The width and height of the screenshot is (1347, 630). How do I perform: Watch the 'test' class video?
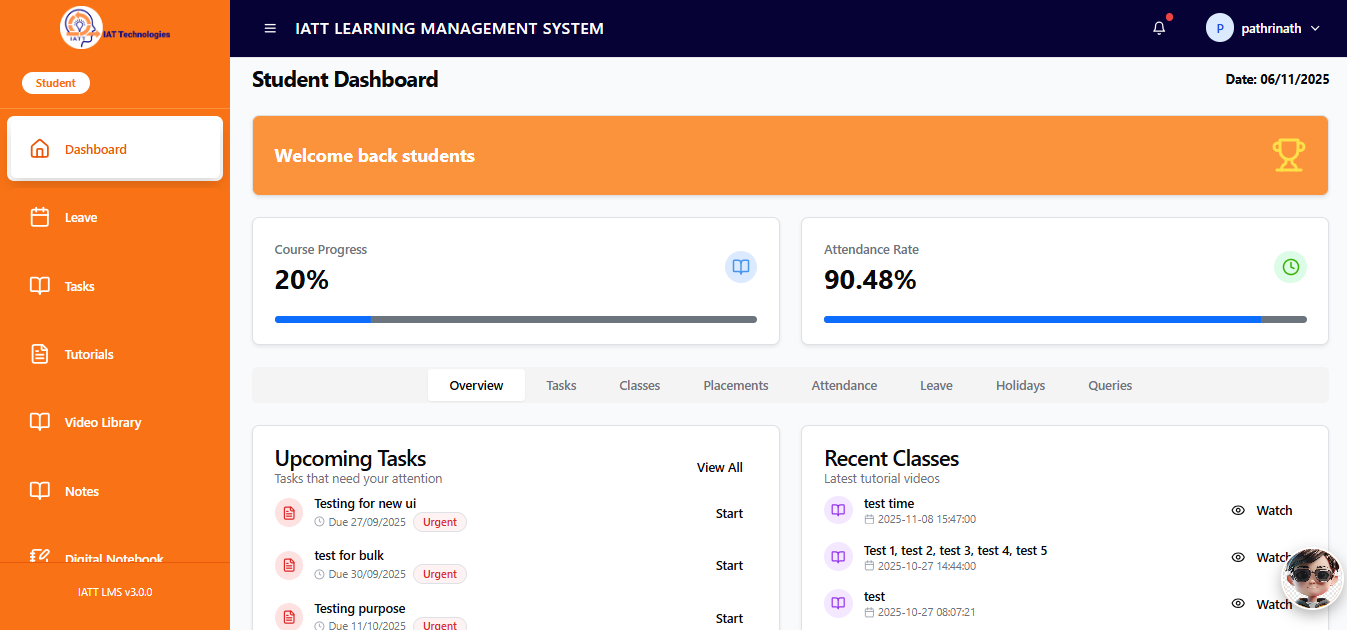[x=1262, y=604]
